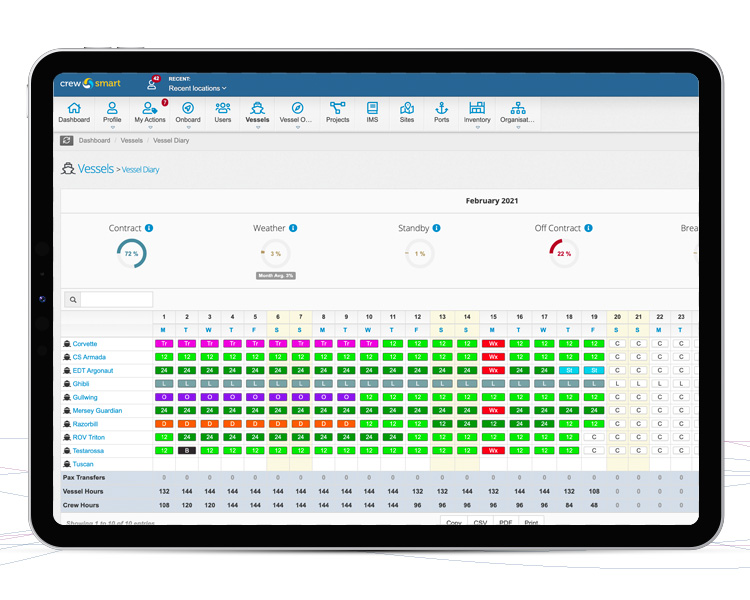
Task: Open the Mersey Guardian vessel link
Action: pyautogui.click(x=98, y=410)
